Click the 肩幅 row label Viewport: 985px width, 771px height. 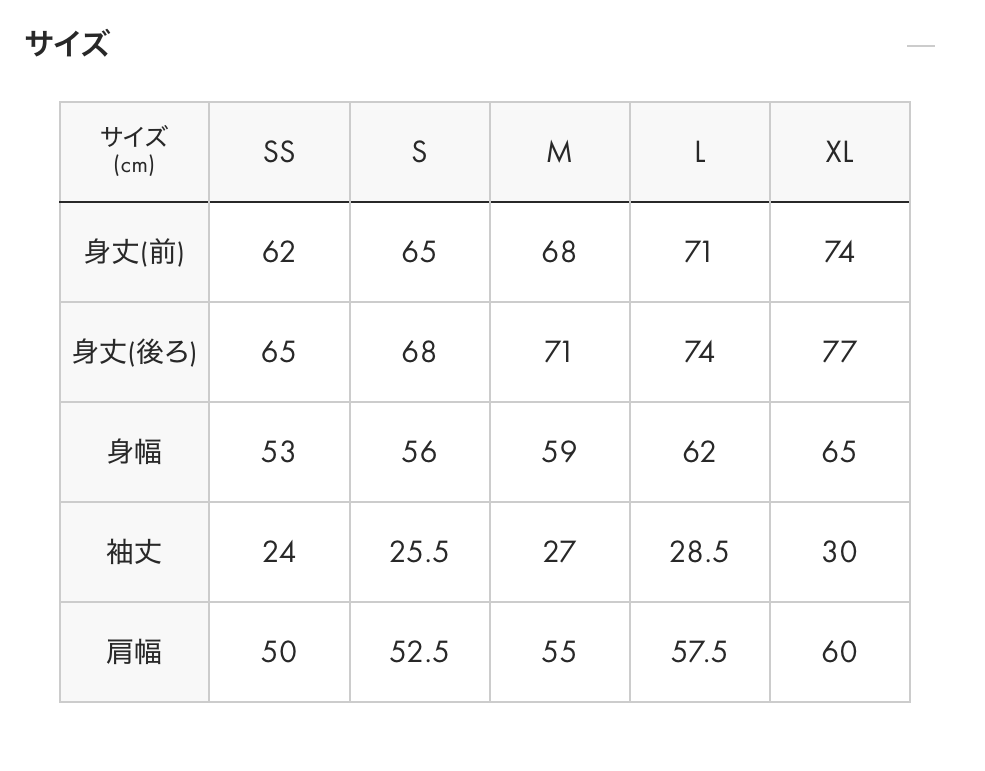[x=134, y=652]
